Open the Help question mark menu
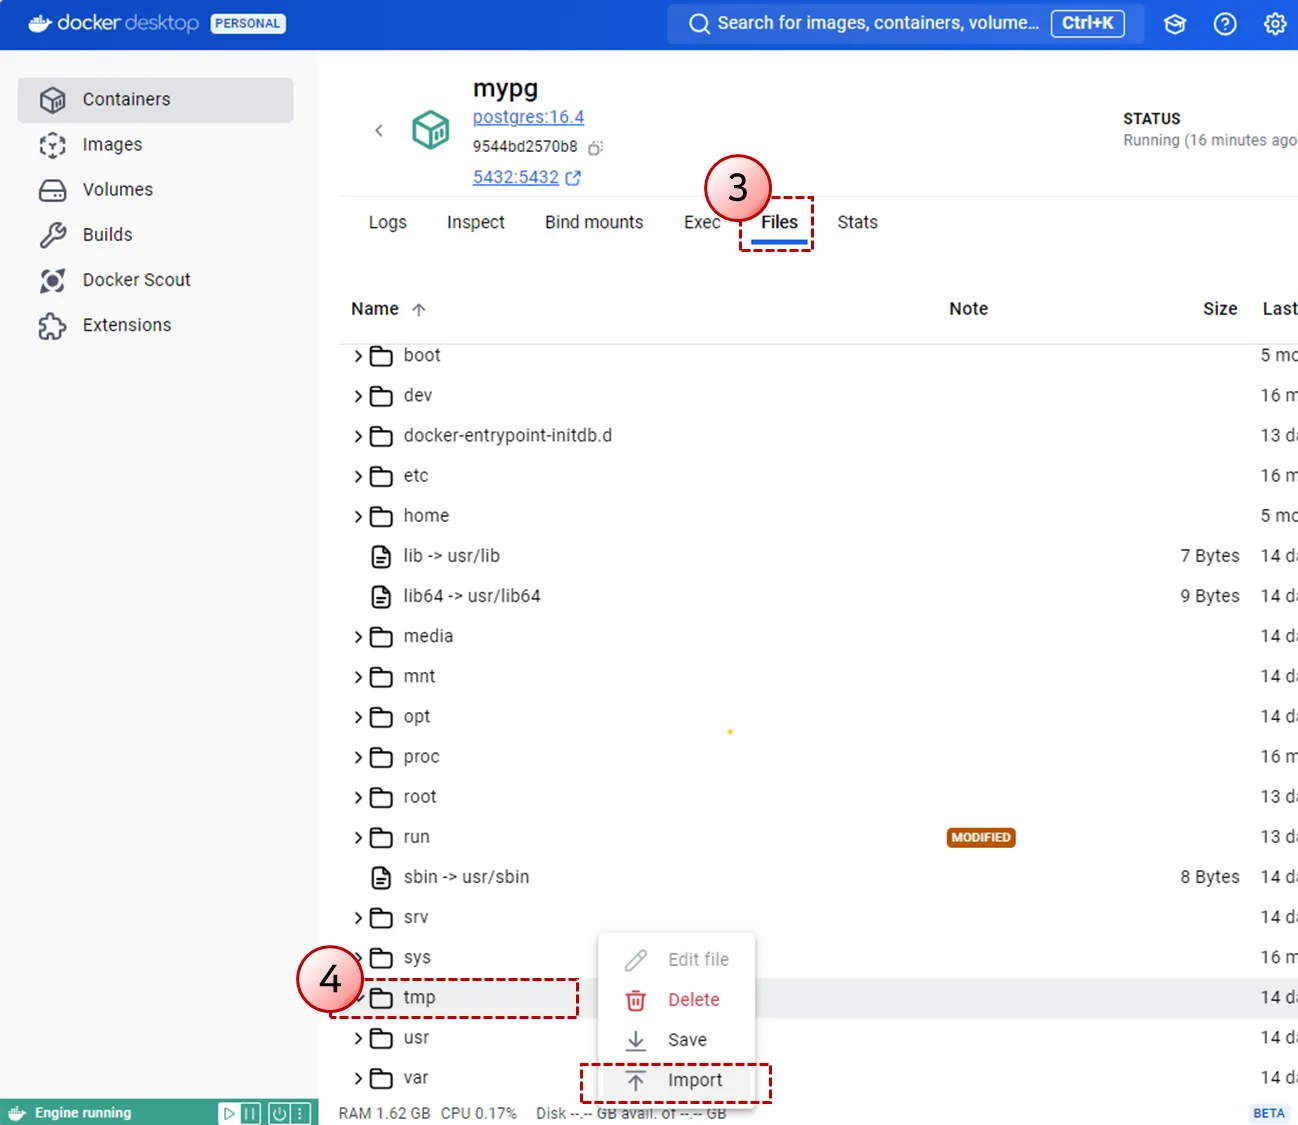 point(1225,24)
